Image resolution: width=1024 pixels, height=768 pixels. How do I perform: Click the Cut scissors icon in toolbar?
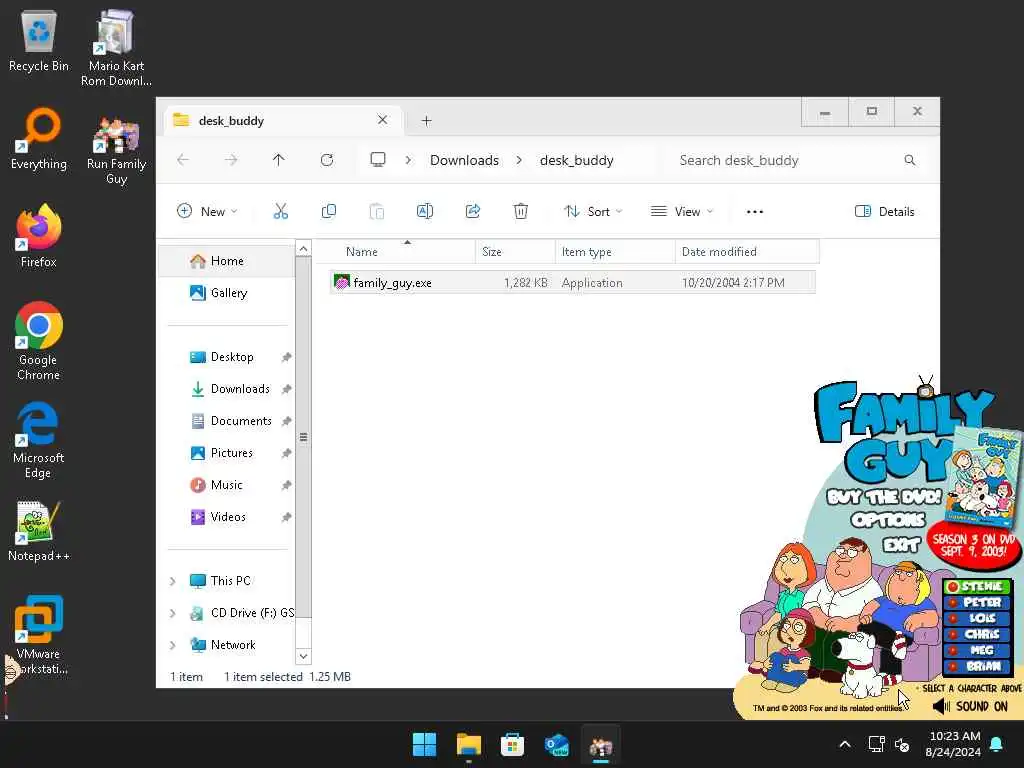click(x=280, y=211)
